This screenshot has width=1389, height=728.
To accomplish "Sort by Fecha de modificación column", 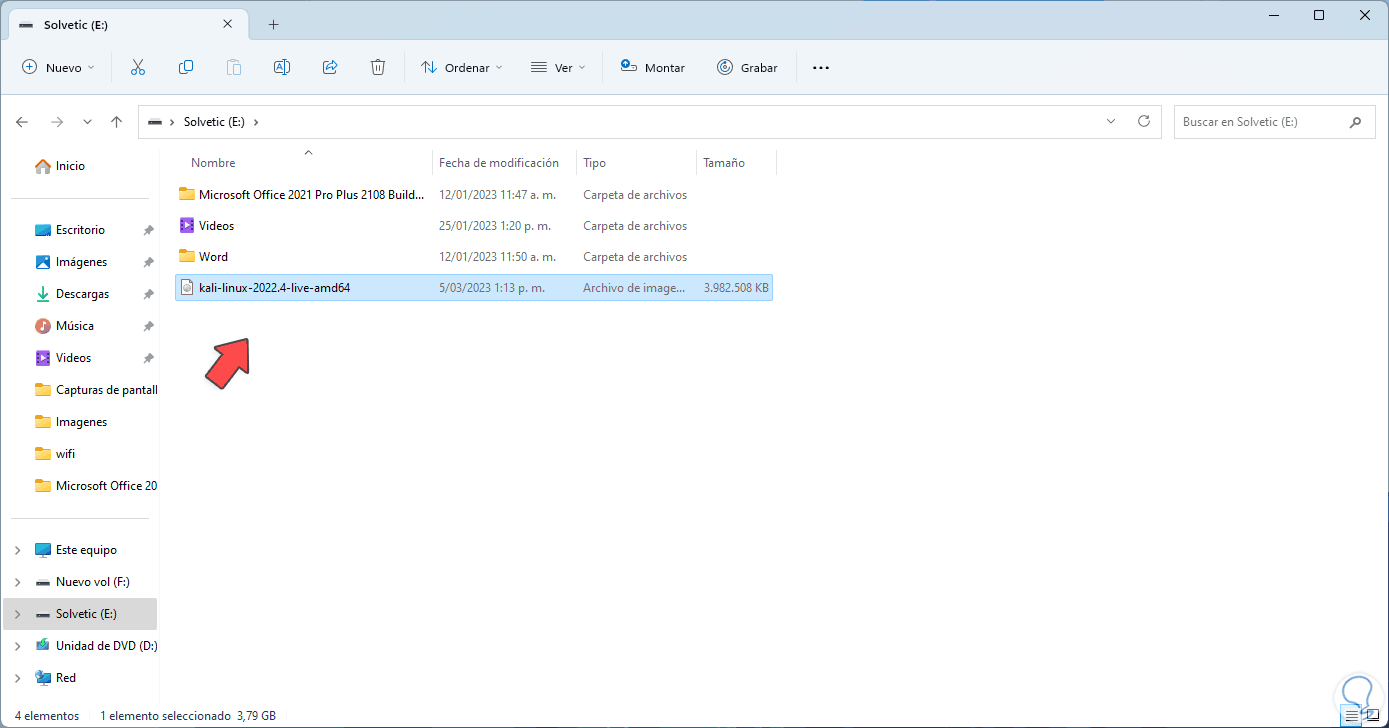I will pos(499,163).
